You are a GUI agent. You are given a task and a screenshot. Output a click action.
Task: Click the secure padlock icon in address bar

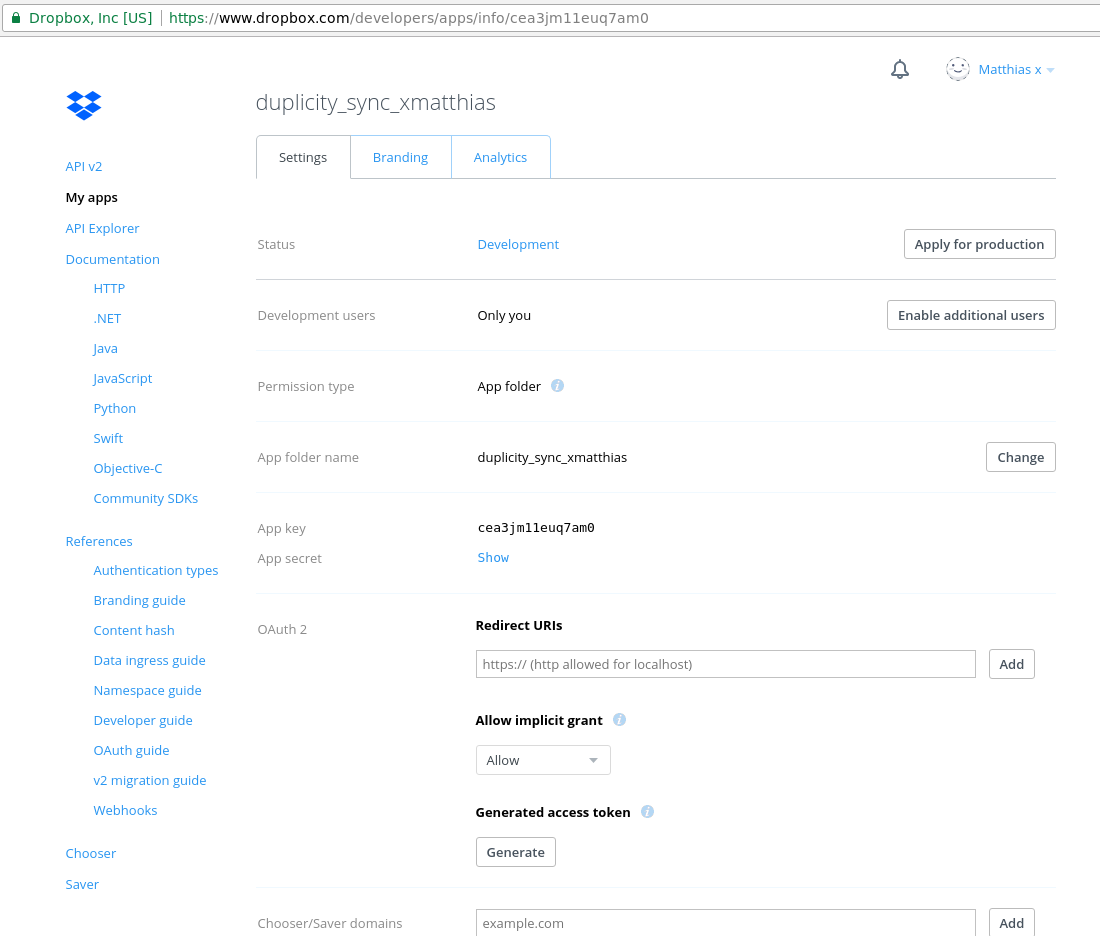[15, 18]
